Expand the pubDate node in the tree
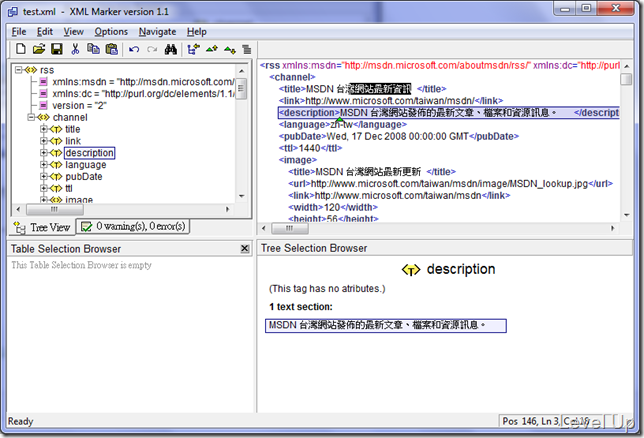The height and width of the screenshot is (438, 644). click(x=44, y=176)
